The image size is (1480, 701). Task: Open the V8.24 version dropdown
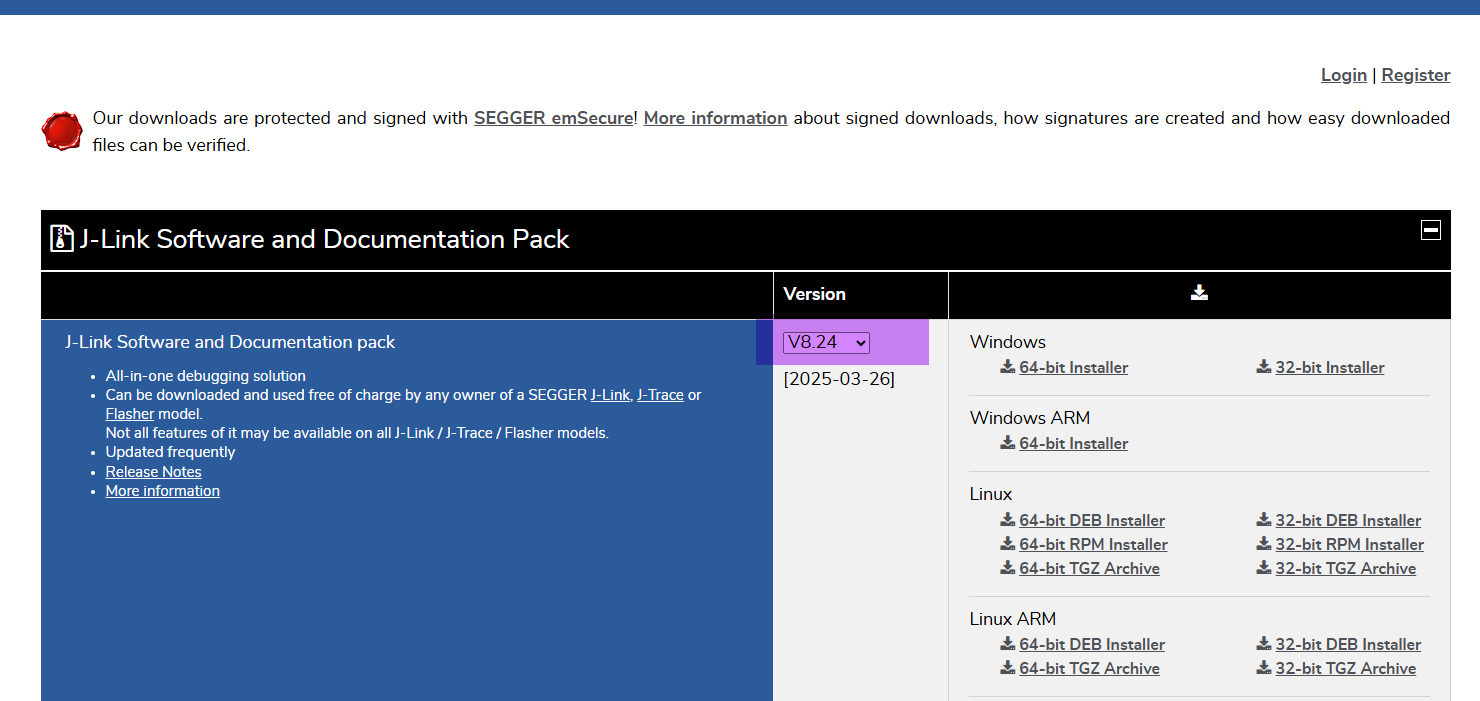[825, 342]
